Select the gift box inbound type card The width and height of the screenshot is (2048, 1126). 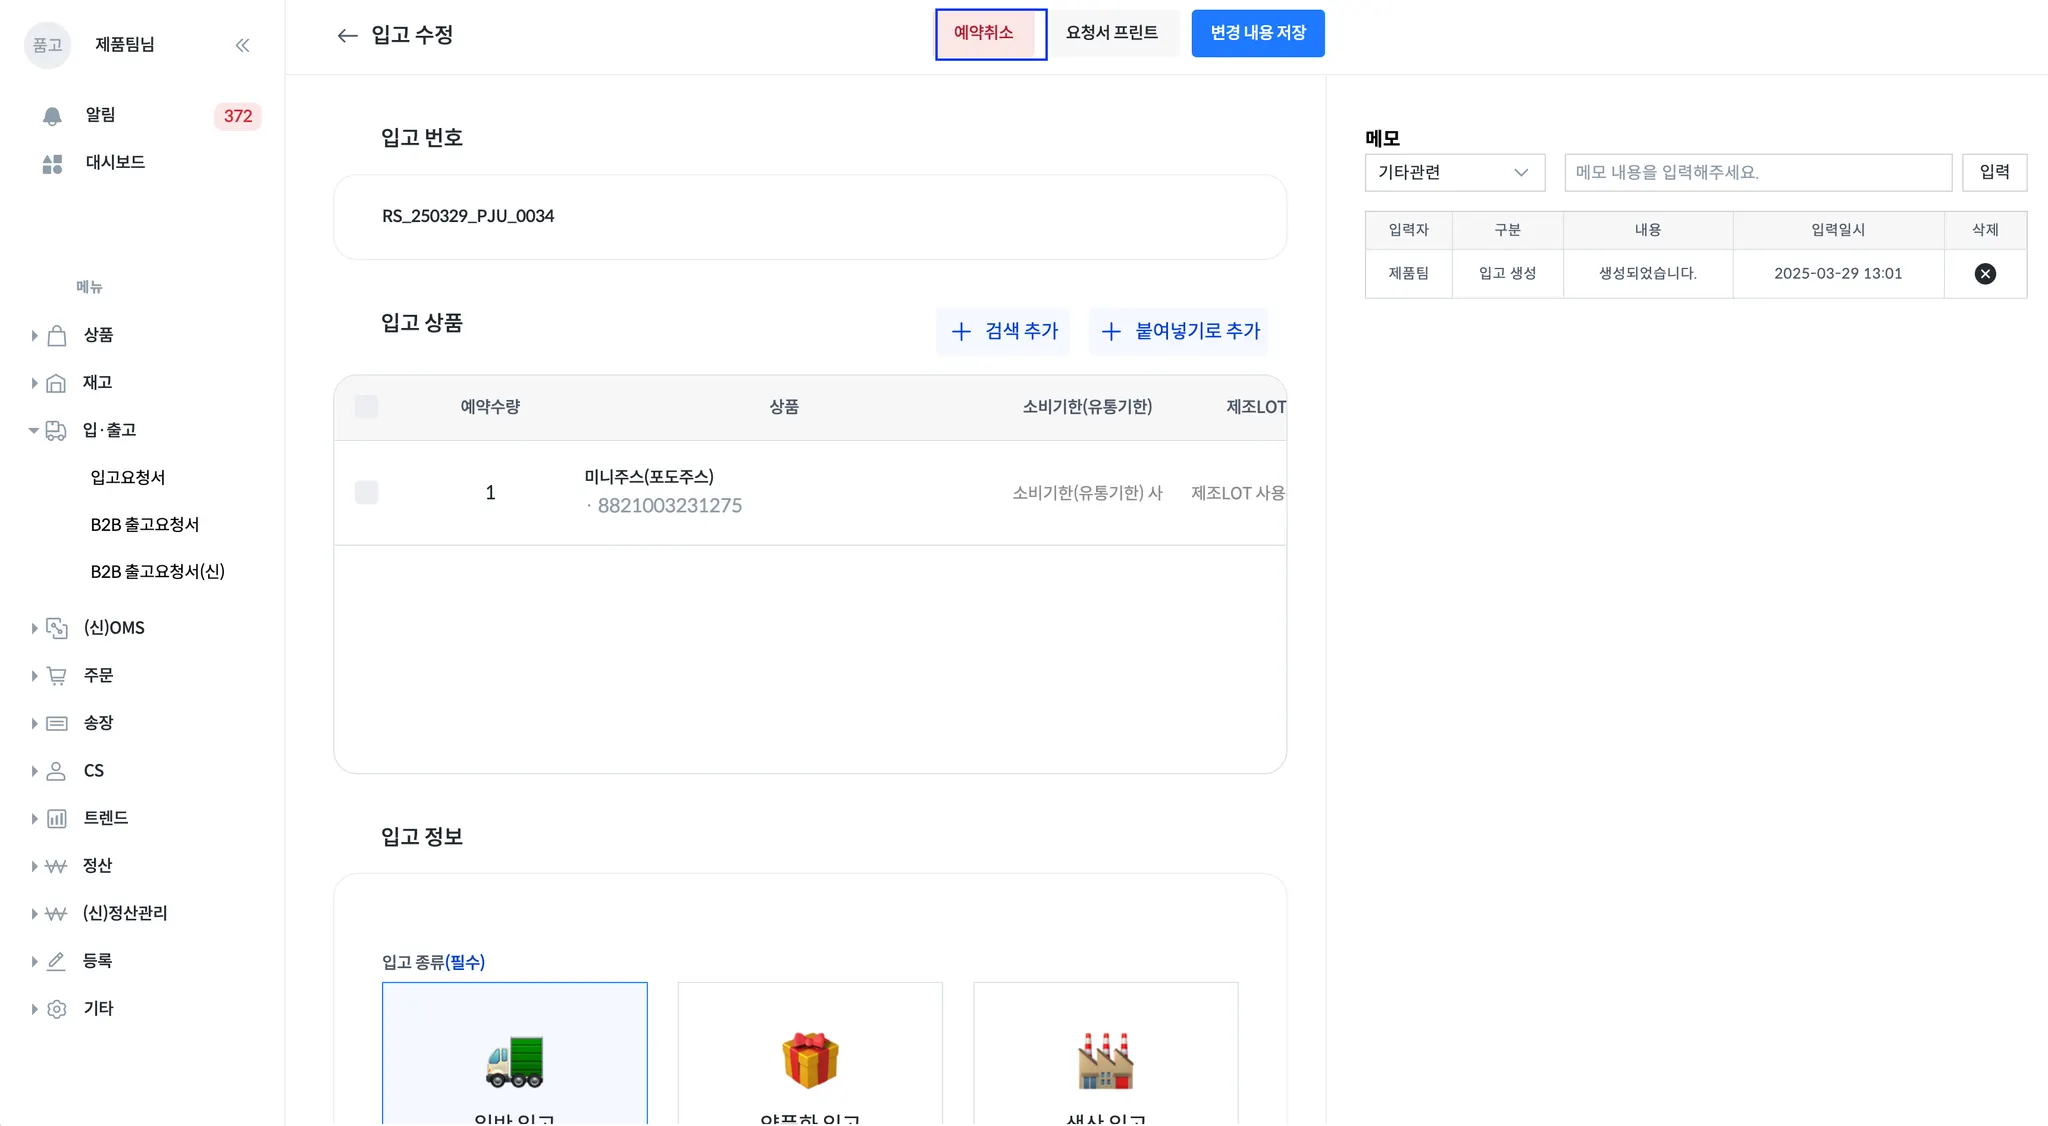pos(809,1058)
